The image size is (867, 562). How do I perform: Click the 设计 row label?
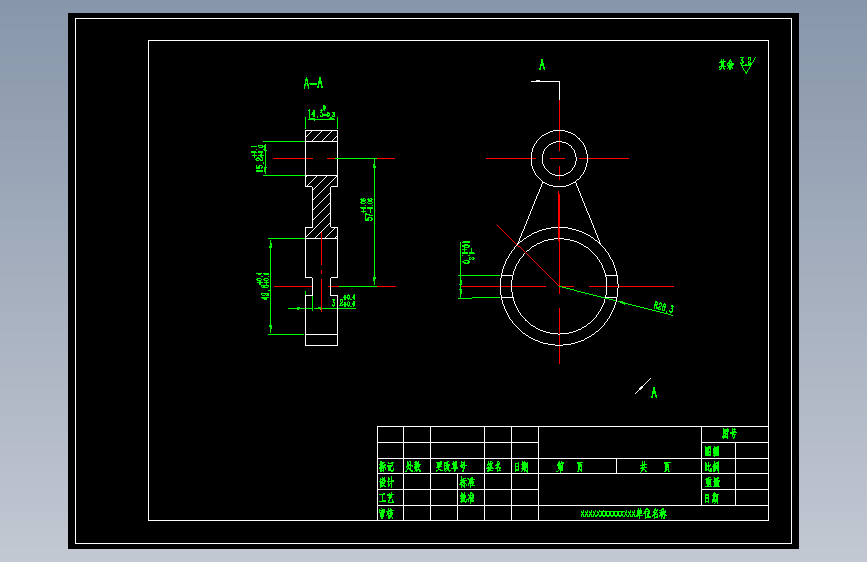[x=387, y=482]
